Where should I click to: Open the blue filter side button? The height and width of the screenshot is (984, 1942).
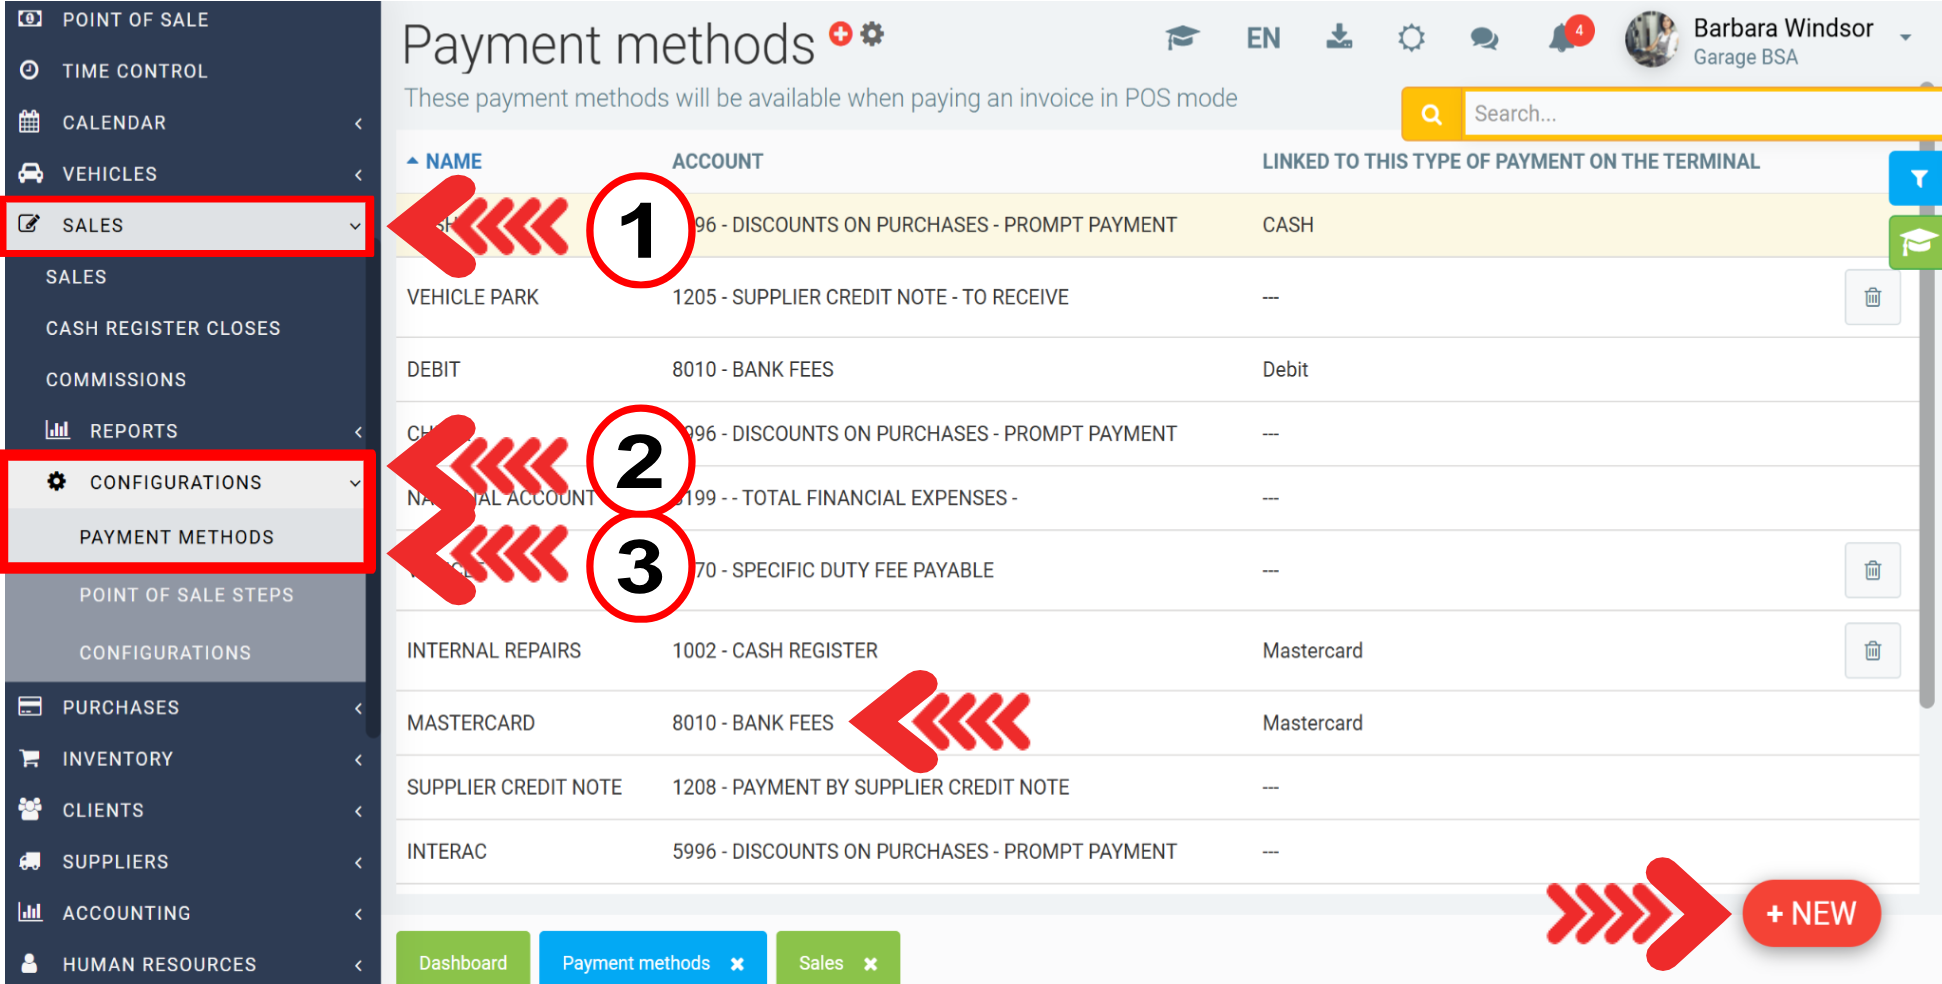[x=1917, y=179]
